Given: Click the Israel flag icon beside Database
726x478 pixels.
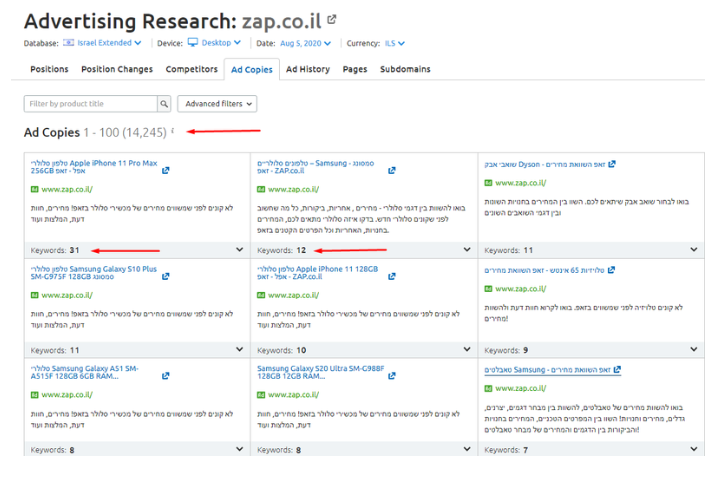Looking at the screenshot, I should click(x=69, y=43).
